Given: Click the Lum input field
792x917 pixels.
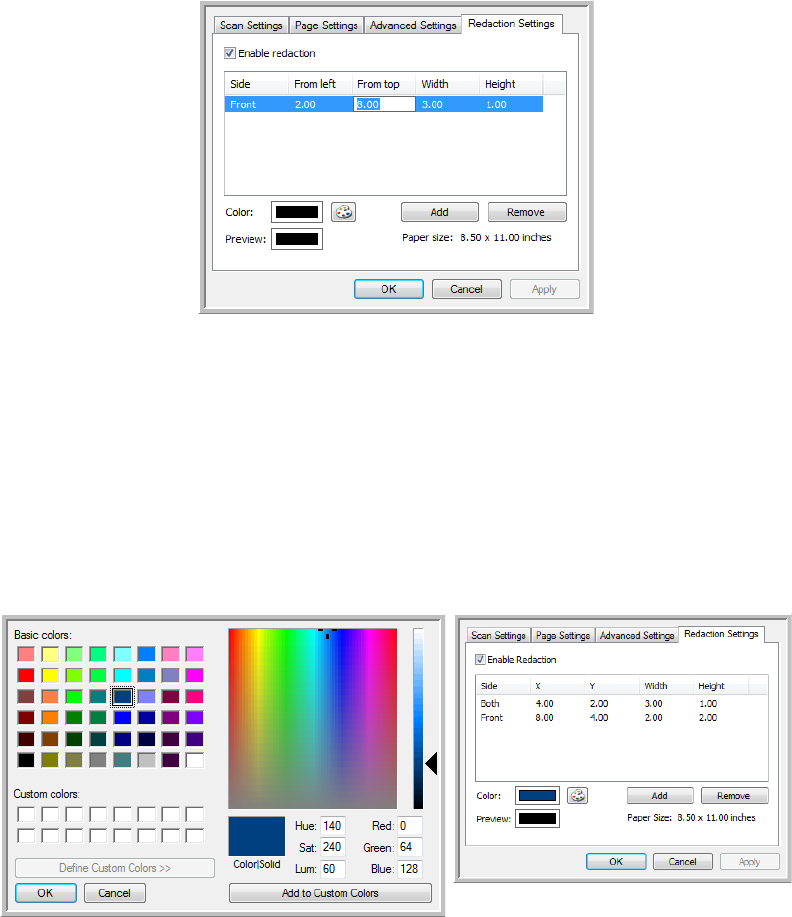Looking at the screenshot, I should [332, 868].
